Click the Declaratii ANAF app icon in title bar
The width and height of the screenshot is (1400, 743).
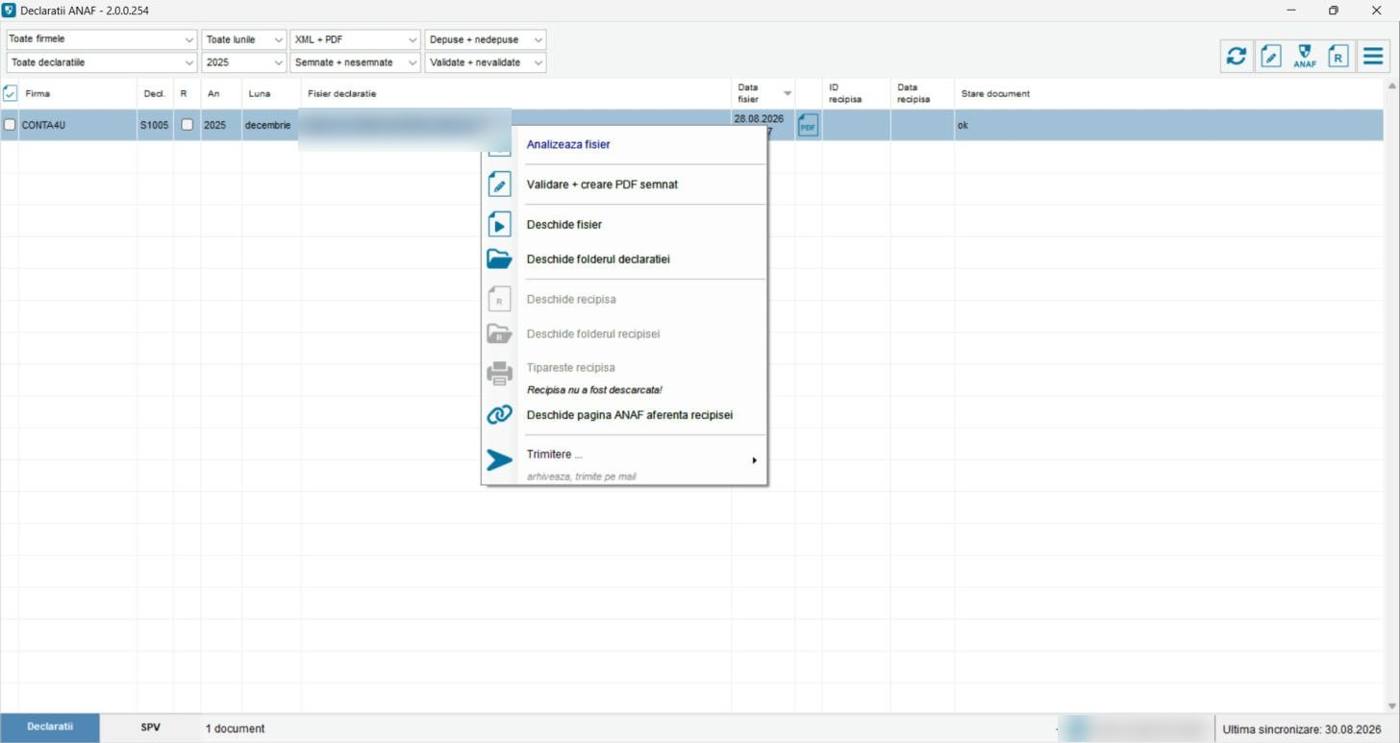pyautogui.click(x=9, y=10)
